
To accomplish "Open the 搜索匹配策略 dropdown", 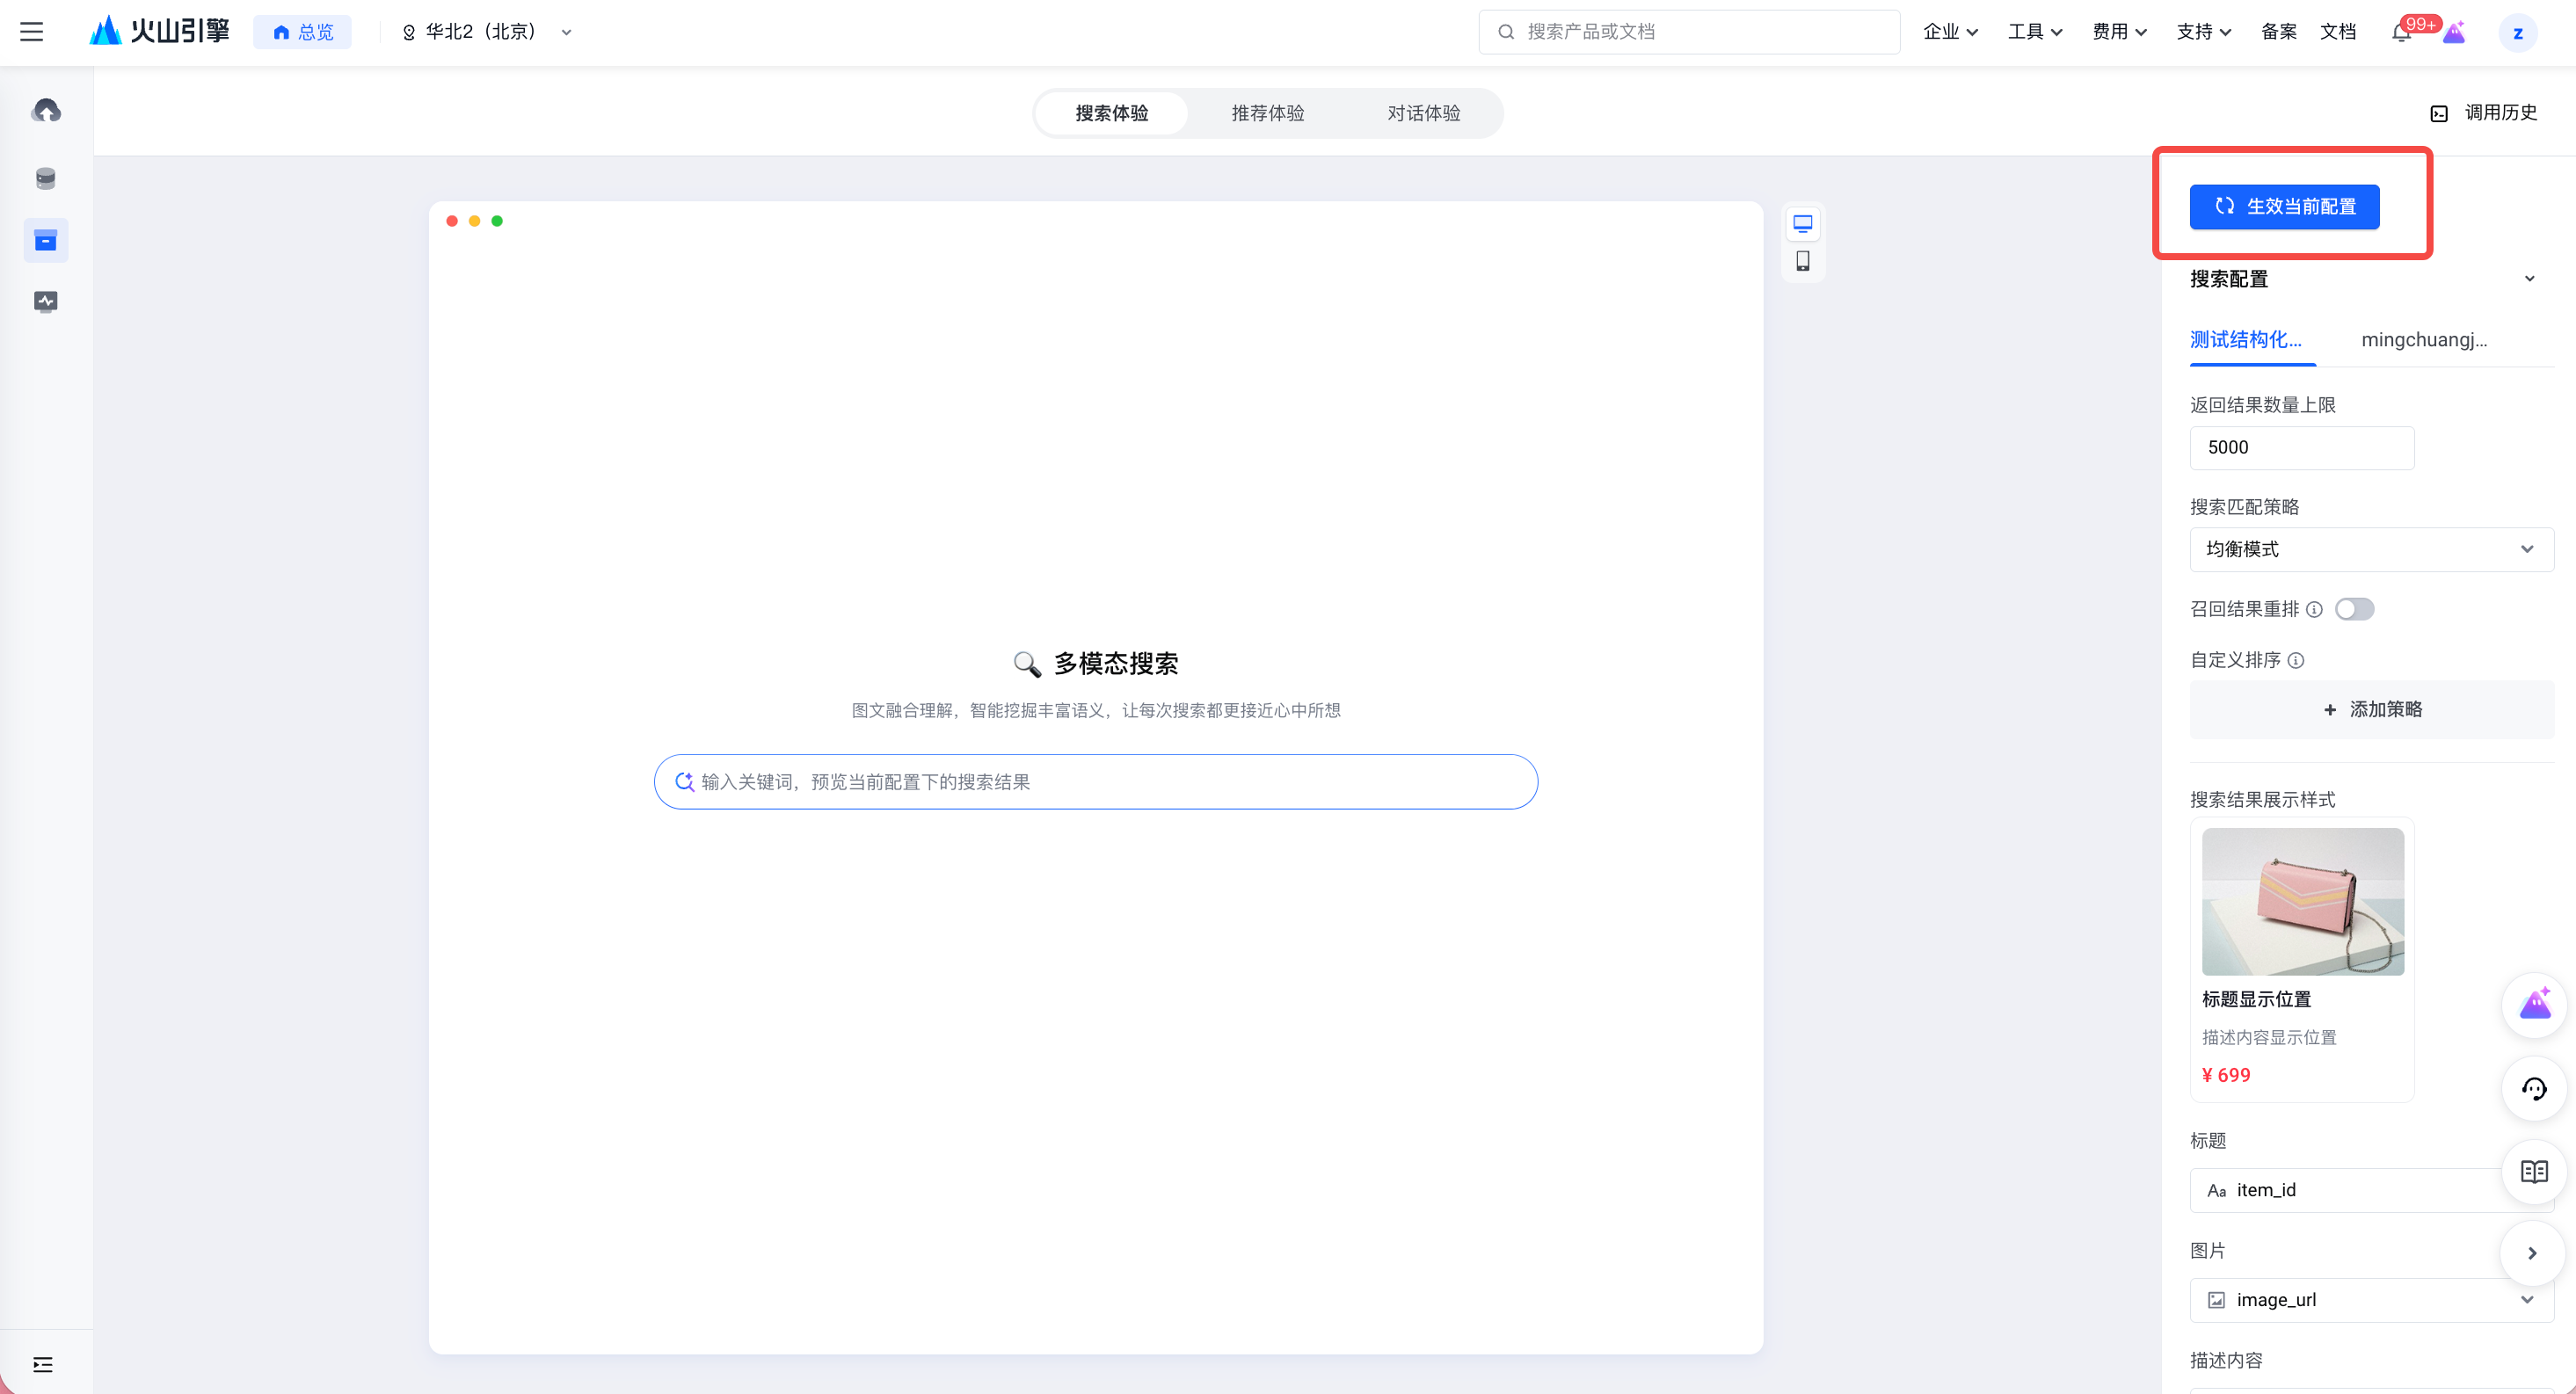I will point(2371,549).
